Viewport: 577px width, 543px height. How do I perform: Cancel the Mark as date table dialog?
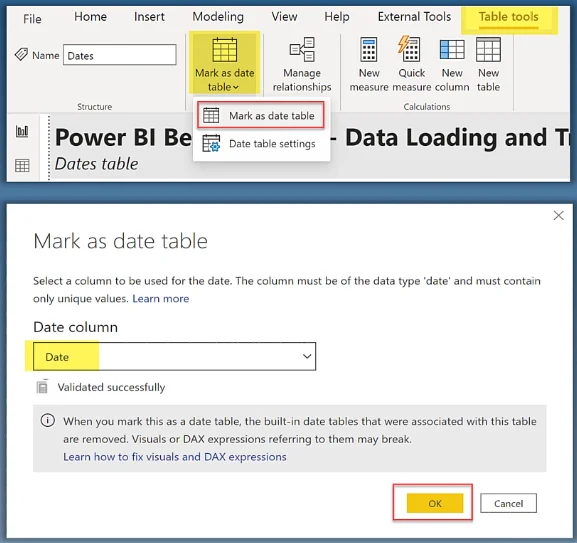[508, 503]
